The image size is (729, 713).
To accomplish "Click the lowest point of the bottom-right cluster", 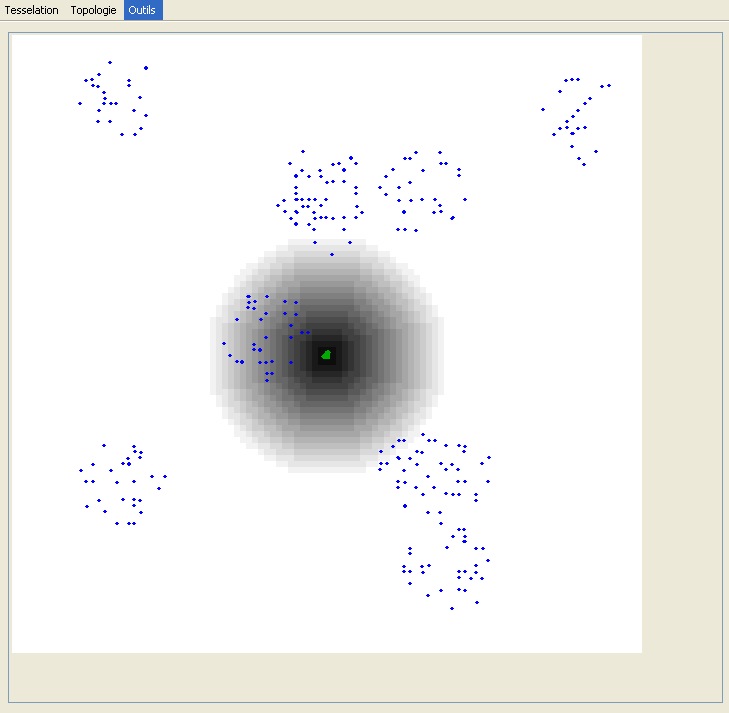I will coord(451,608).
